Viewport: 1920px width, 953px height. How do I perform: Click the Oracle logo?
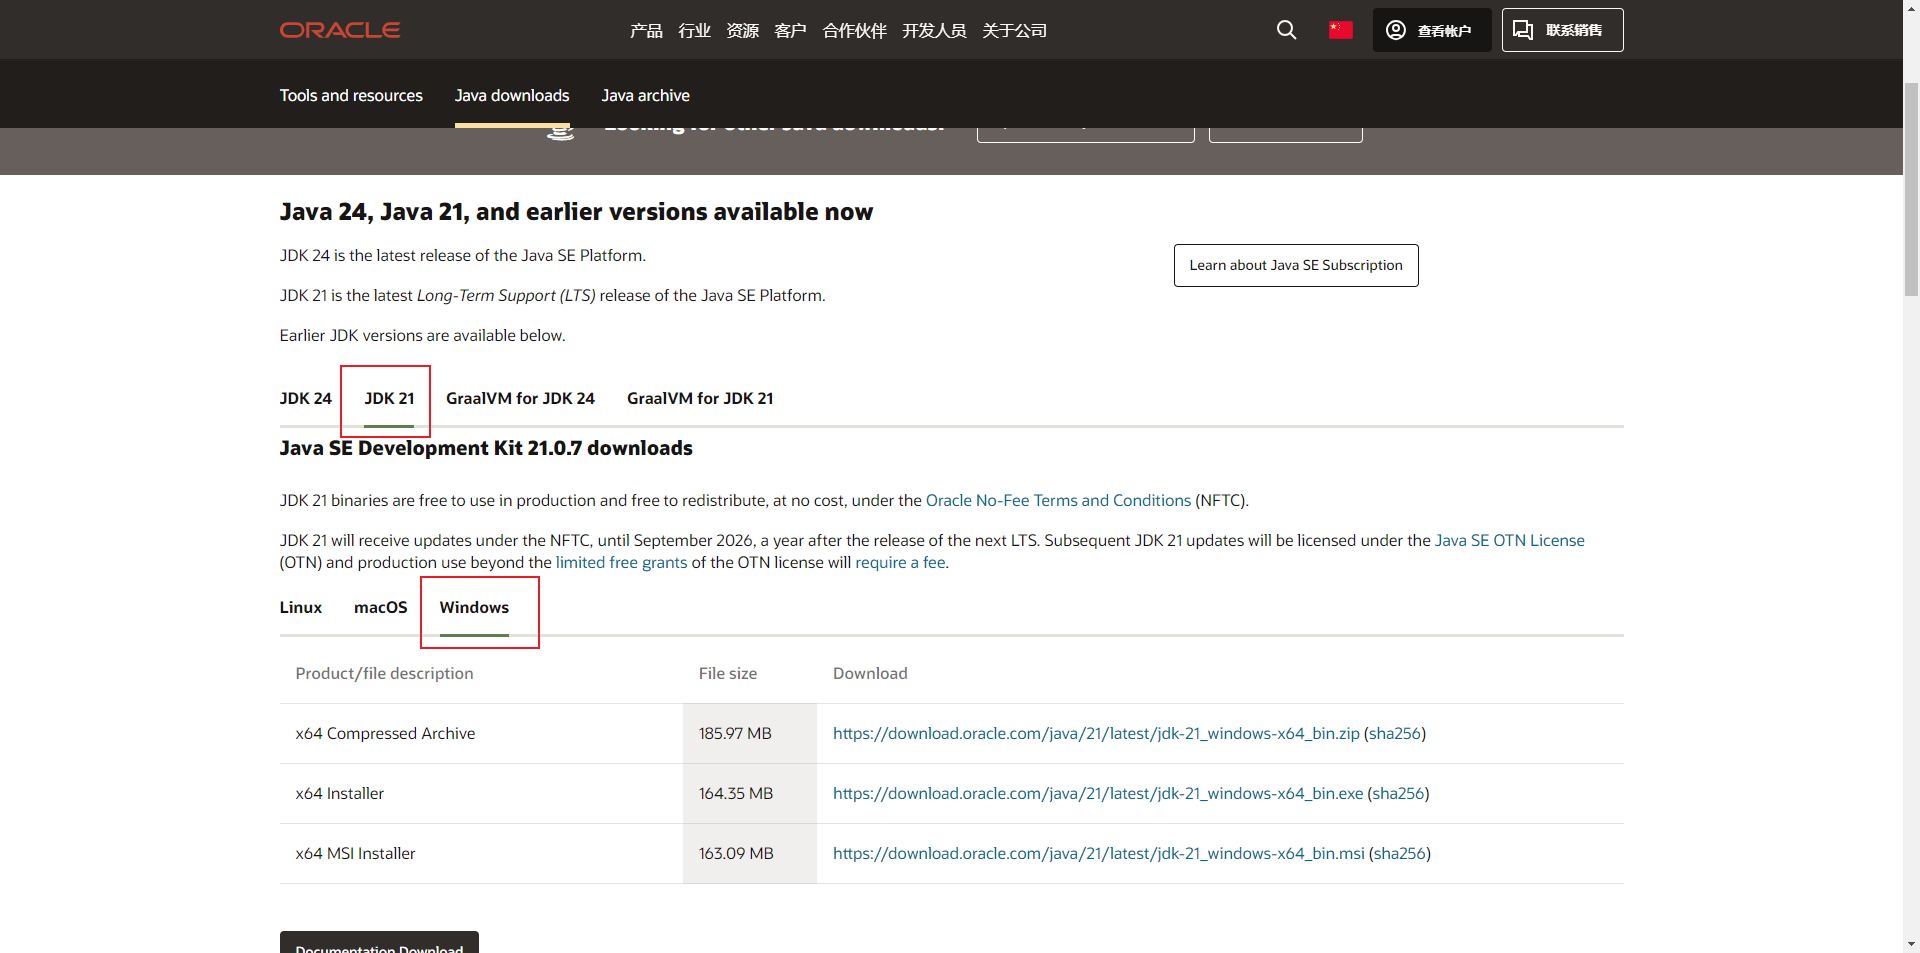pyautogui.click(x=339, y=29)
